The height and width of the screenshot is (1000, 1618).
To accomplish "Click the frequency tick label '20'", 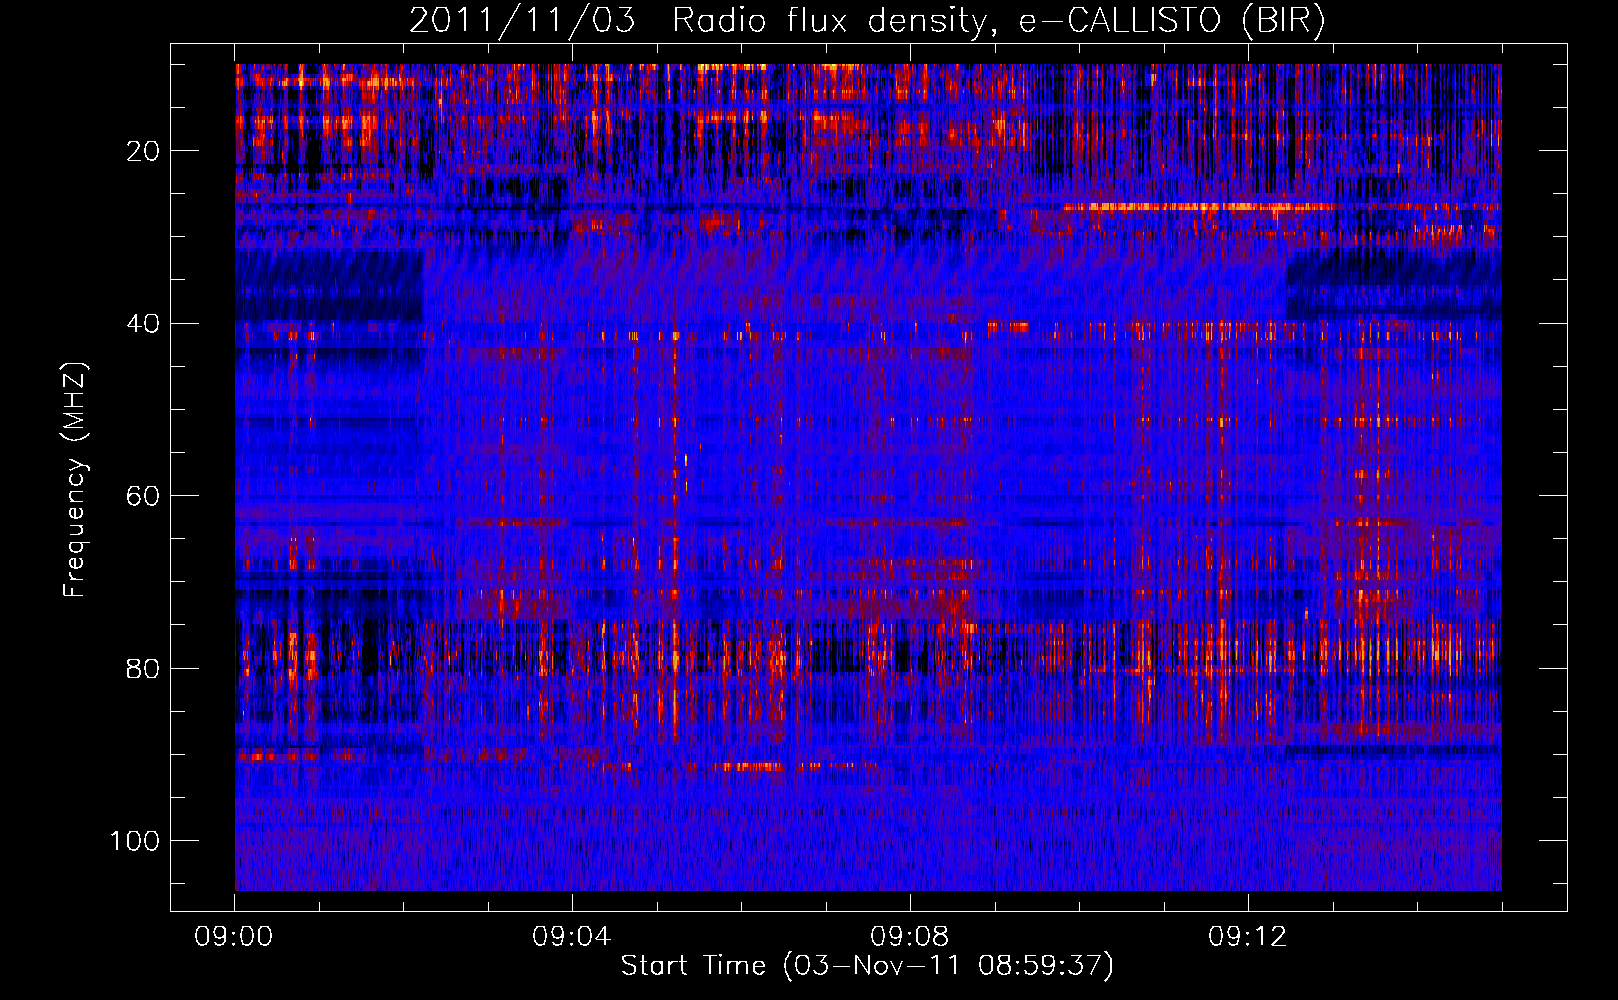I will coord(143,151).
